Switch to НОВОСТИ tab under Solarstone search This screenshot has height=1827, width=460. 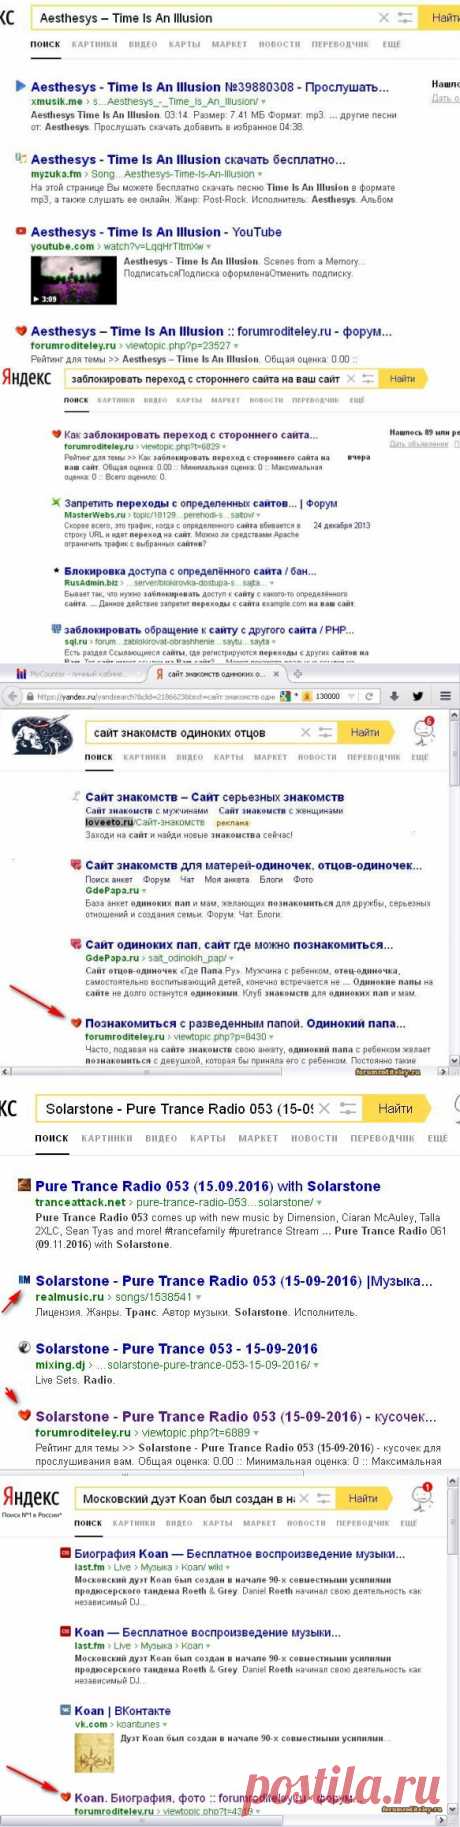[314, 1138]
